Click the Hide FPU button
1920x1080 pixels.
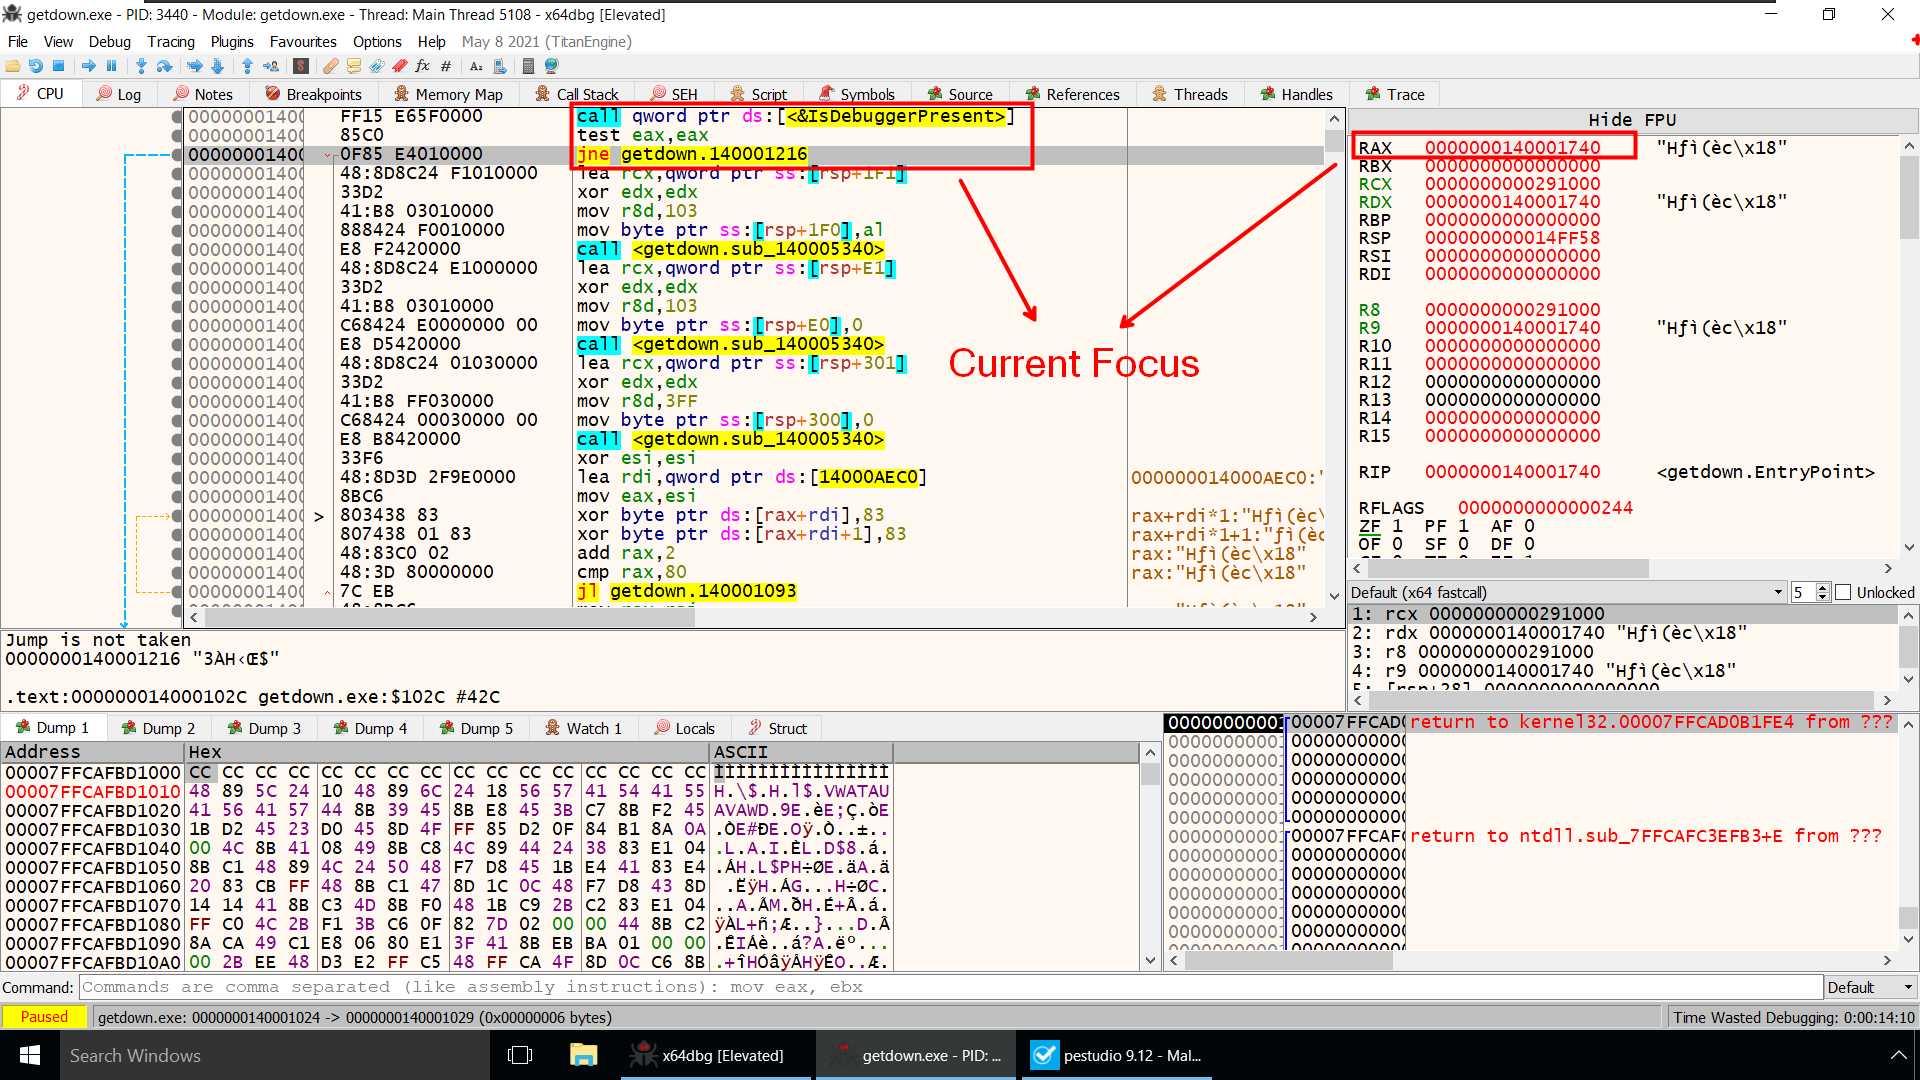tap(1632, 120)
